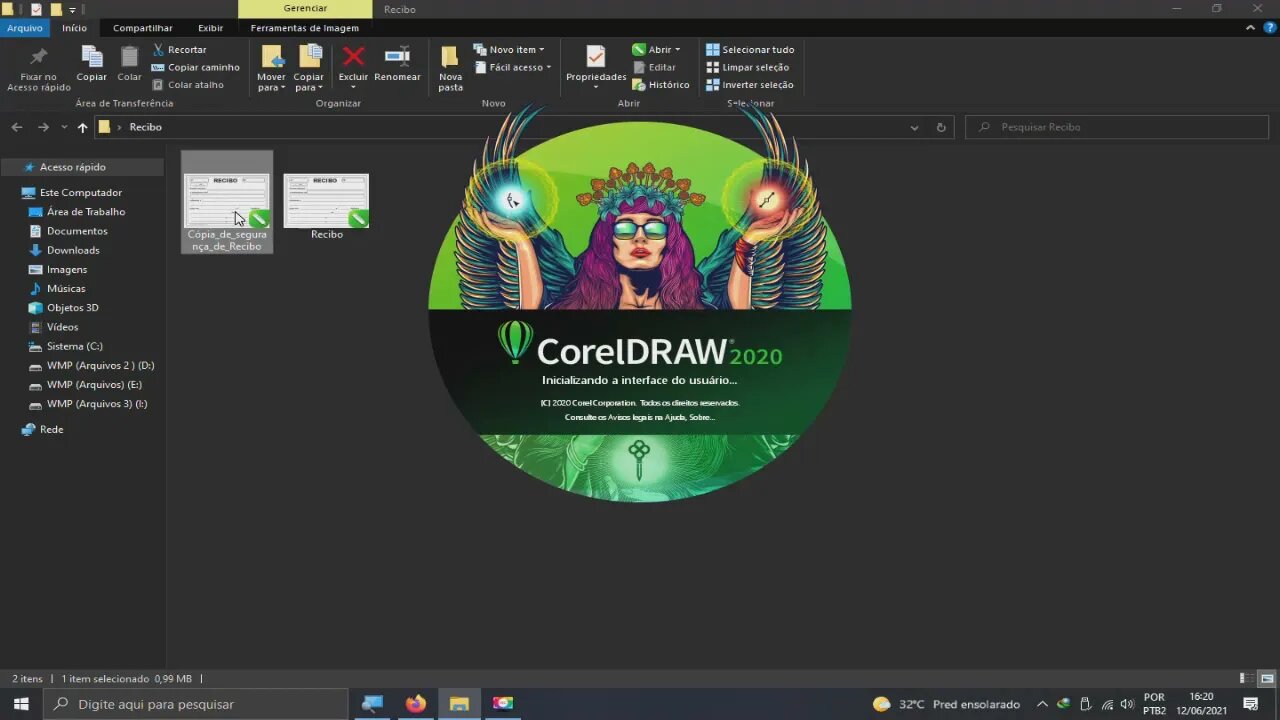Click the taskbar search box
Image resolution: width=1280 pixels, height=720 pixels.
click(196, 704)
